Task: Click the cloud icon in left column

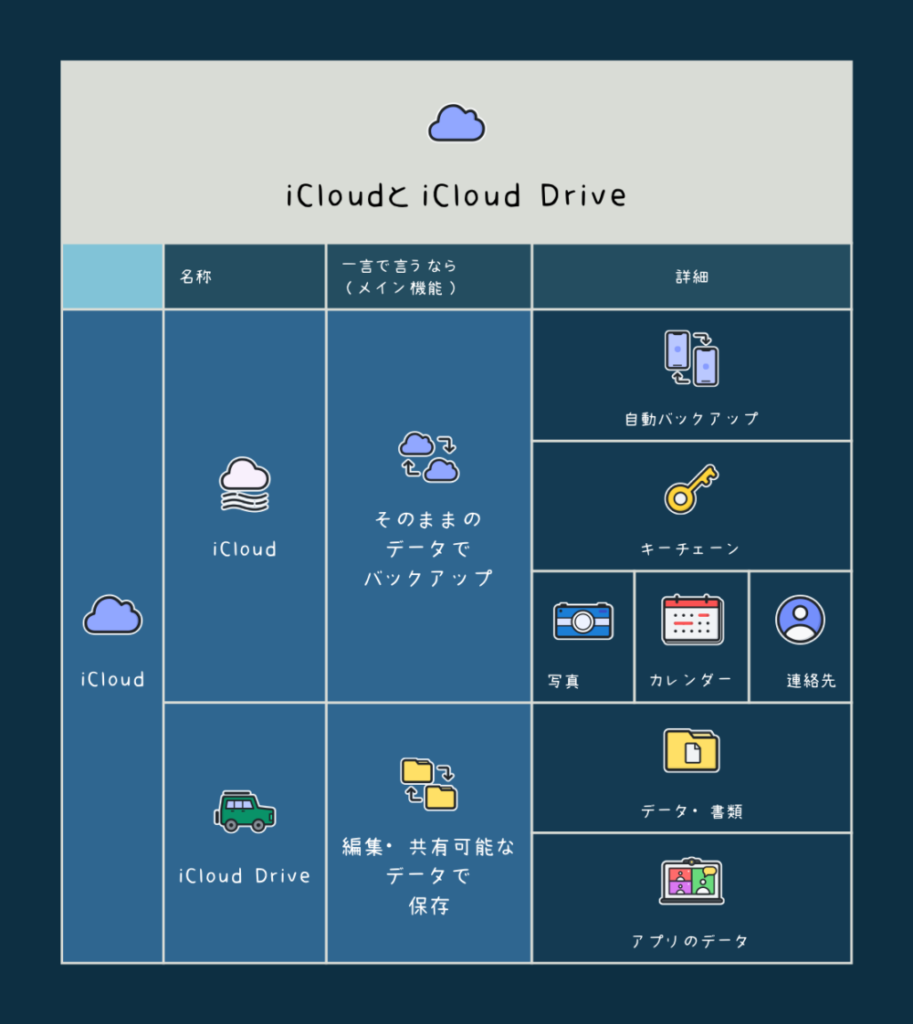Action: coord(112,616)
